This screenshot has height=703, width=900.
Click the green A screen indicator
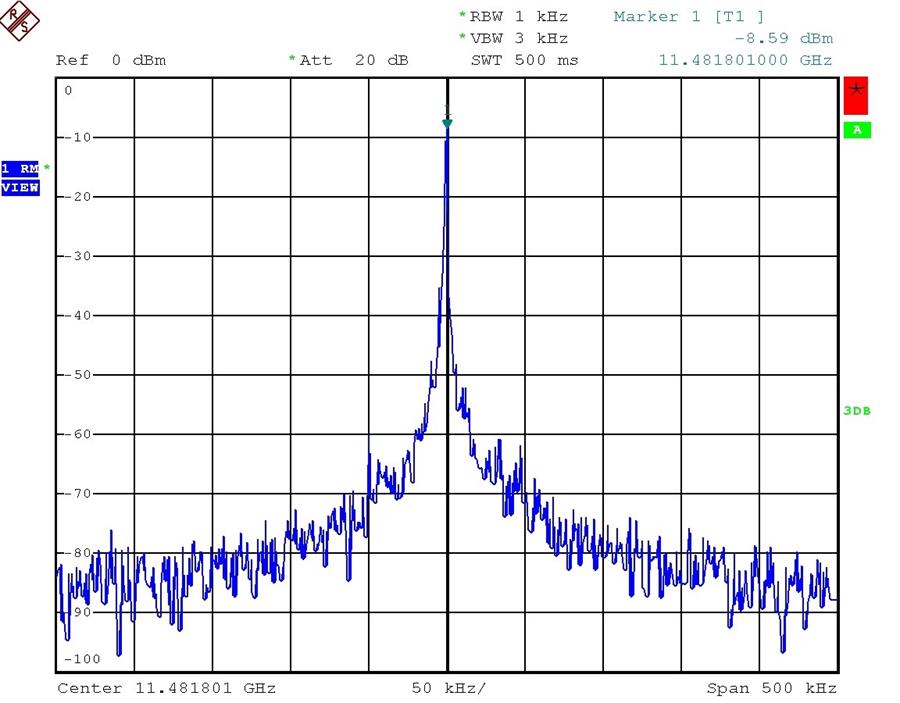(856, 130)
